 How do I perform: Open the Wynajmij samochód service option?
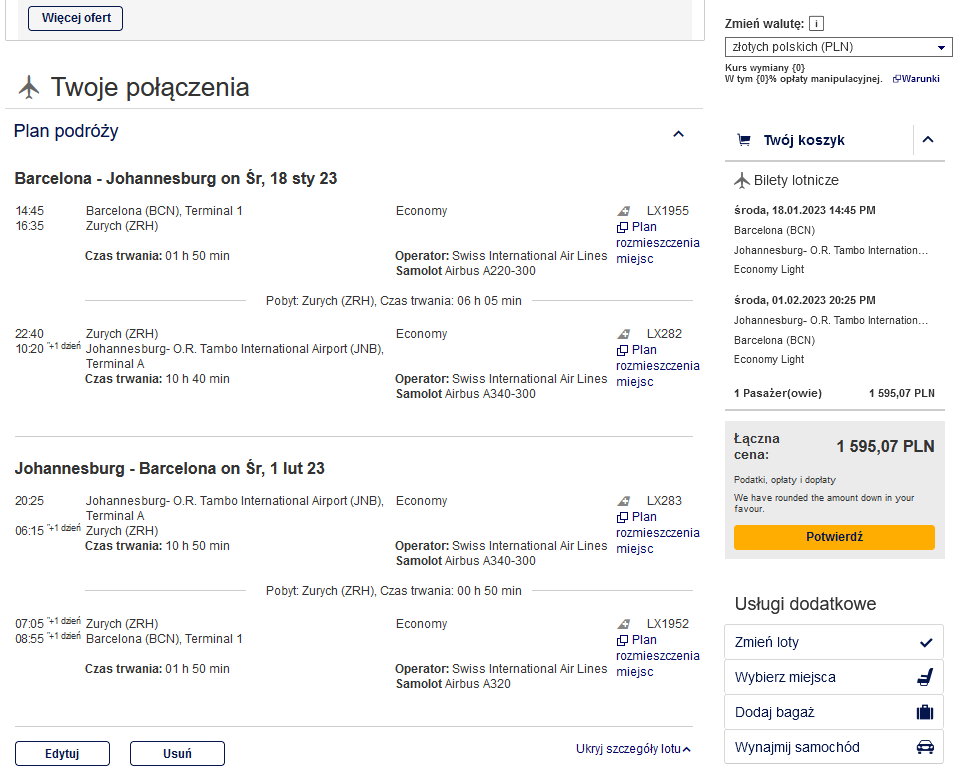coord(834,747)
